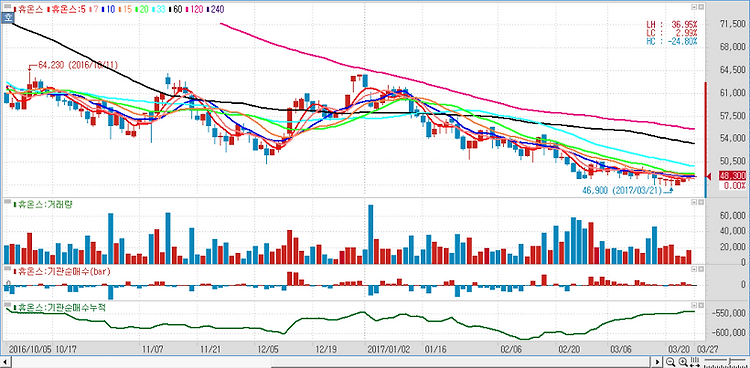This screenshot has height=368, width=750.
Task: Select the 240-day moving average legend
Action: (x=216, y=9)
